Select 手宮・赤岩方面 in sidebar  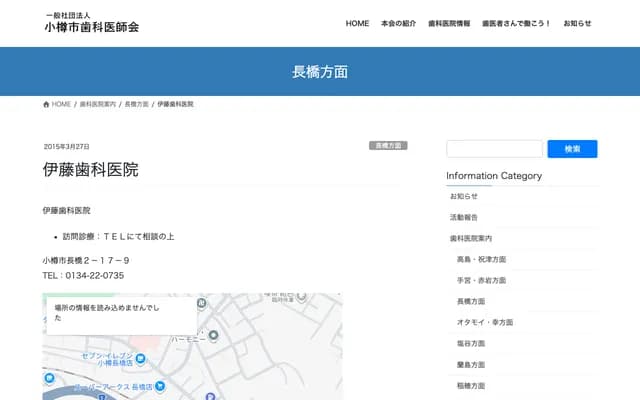481,280
